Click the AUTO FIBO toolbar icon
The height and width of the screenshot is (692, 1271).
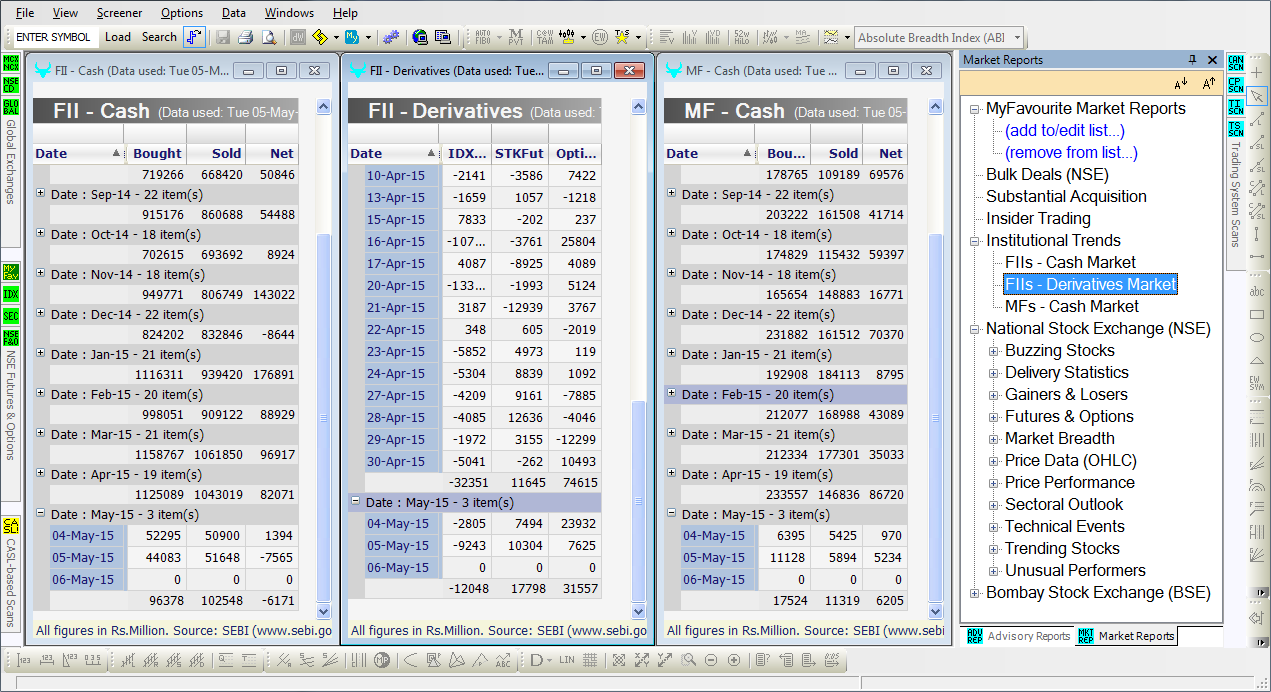pos(483,37)
